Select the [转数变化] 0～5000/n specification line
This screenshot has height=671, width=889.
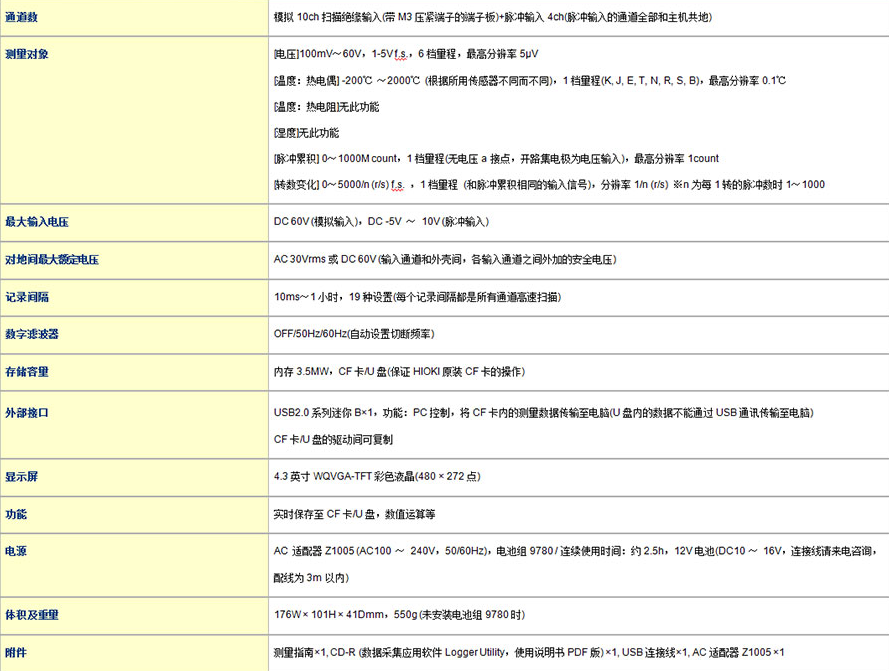click(549, 185)
